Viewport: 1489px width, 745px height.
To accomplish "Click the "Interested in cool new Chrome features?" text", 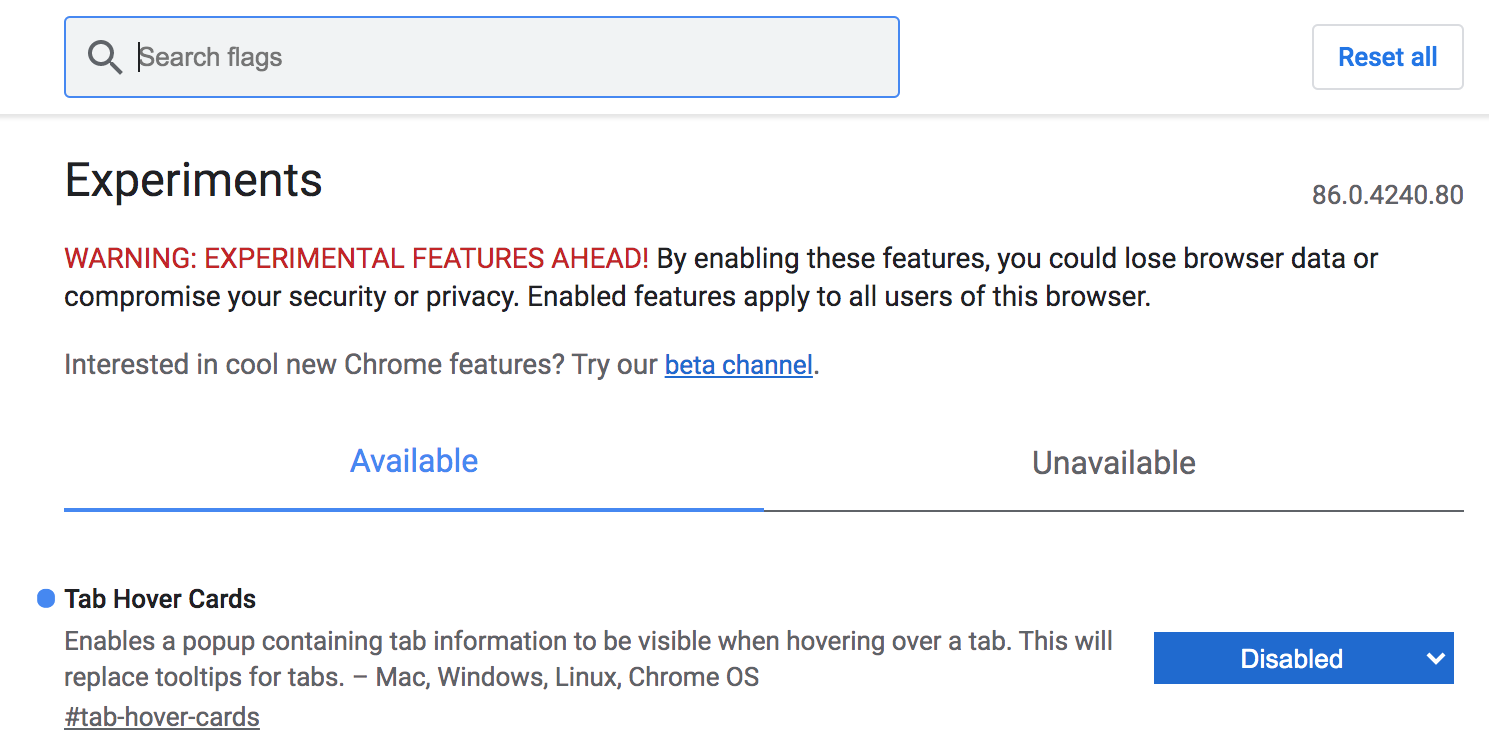I will click(314, 365).
